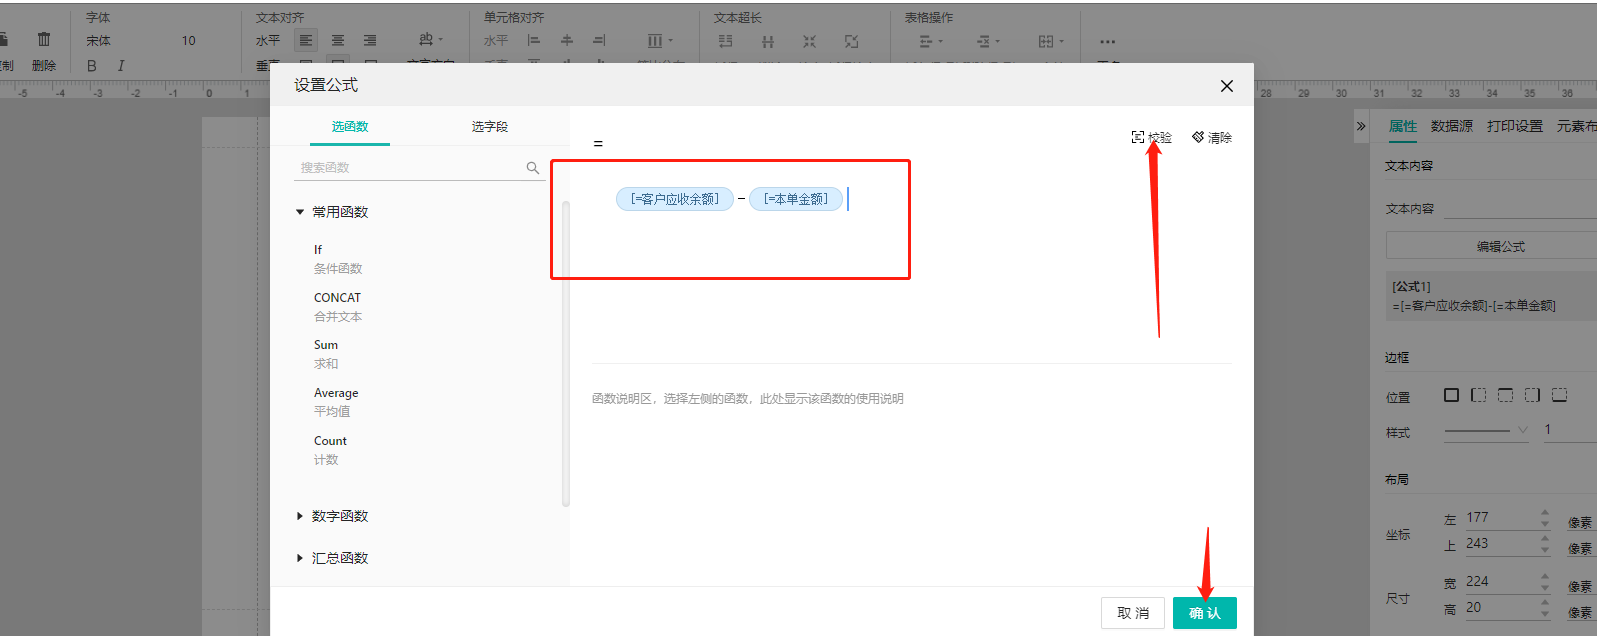Align cell left in 单元格对齐

tap(534, 41)
